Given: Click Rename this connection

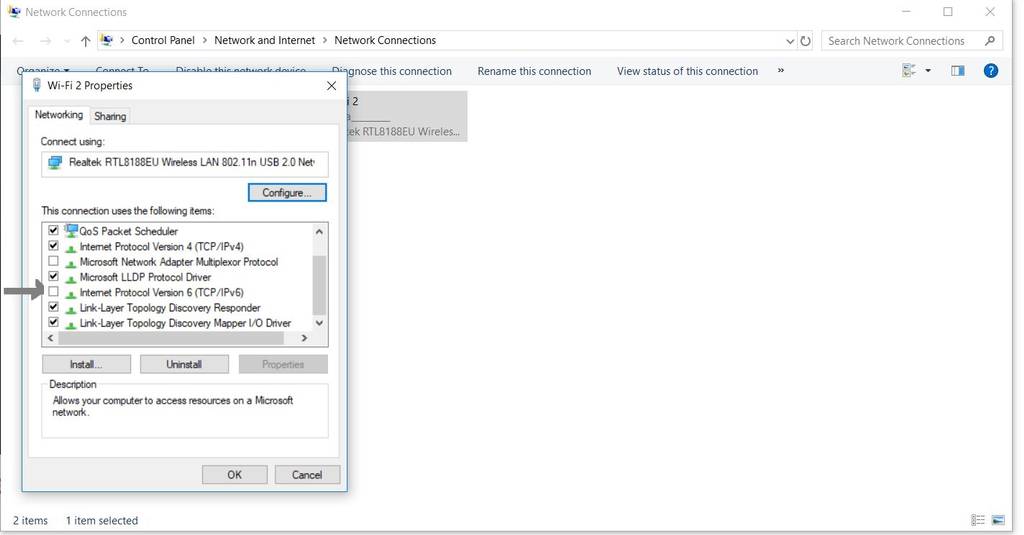Looking at the screenshot, I should pos(534,71).
